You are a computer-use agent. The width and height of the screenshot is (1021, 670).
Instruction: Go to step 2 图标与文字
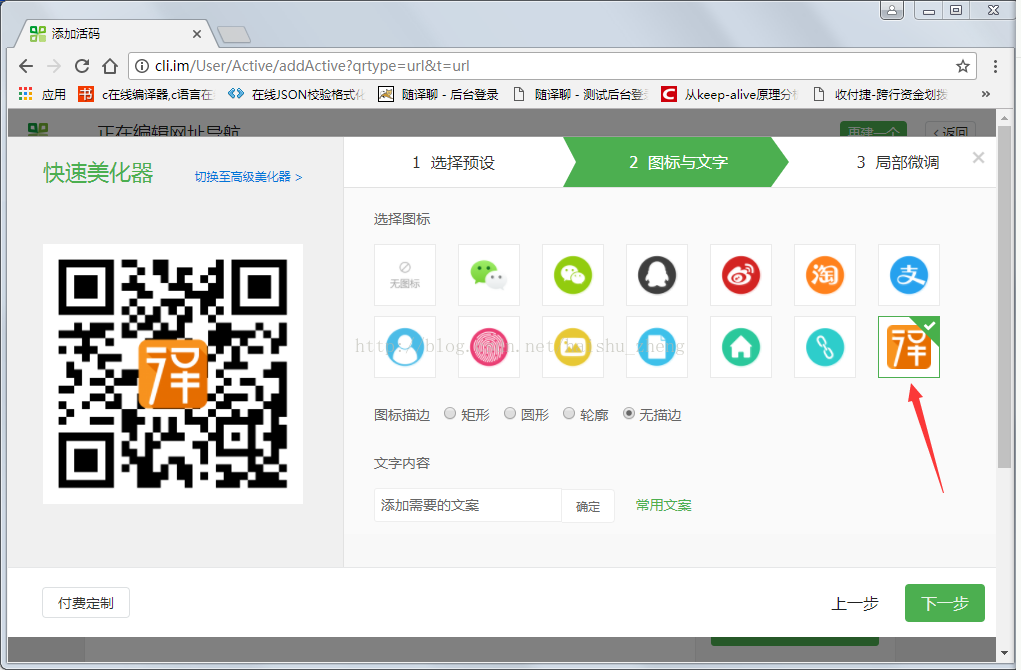677,162
